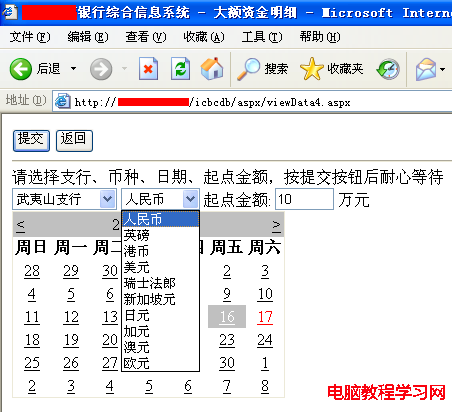Select calendar day 11
This screenshot has width=452, height=413.
click(x=32, y=317)
